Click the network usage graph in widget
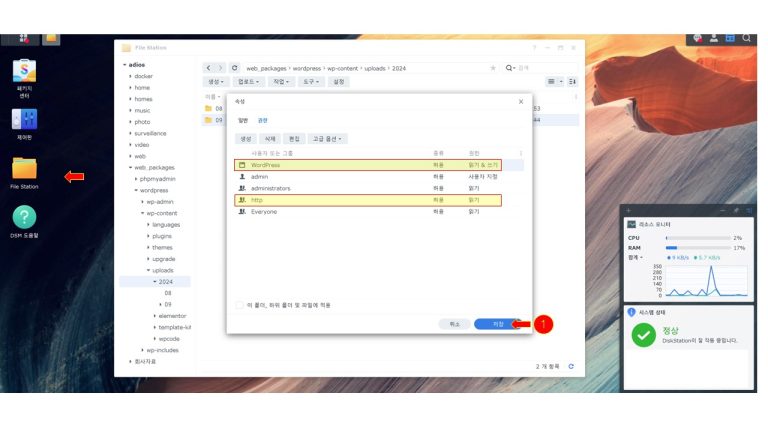 click(704, 281)
